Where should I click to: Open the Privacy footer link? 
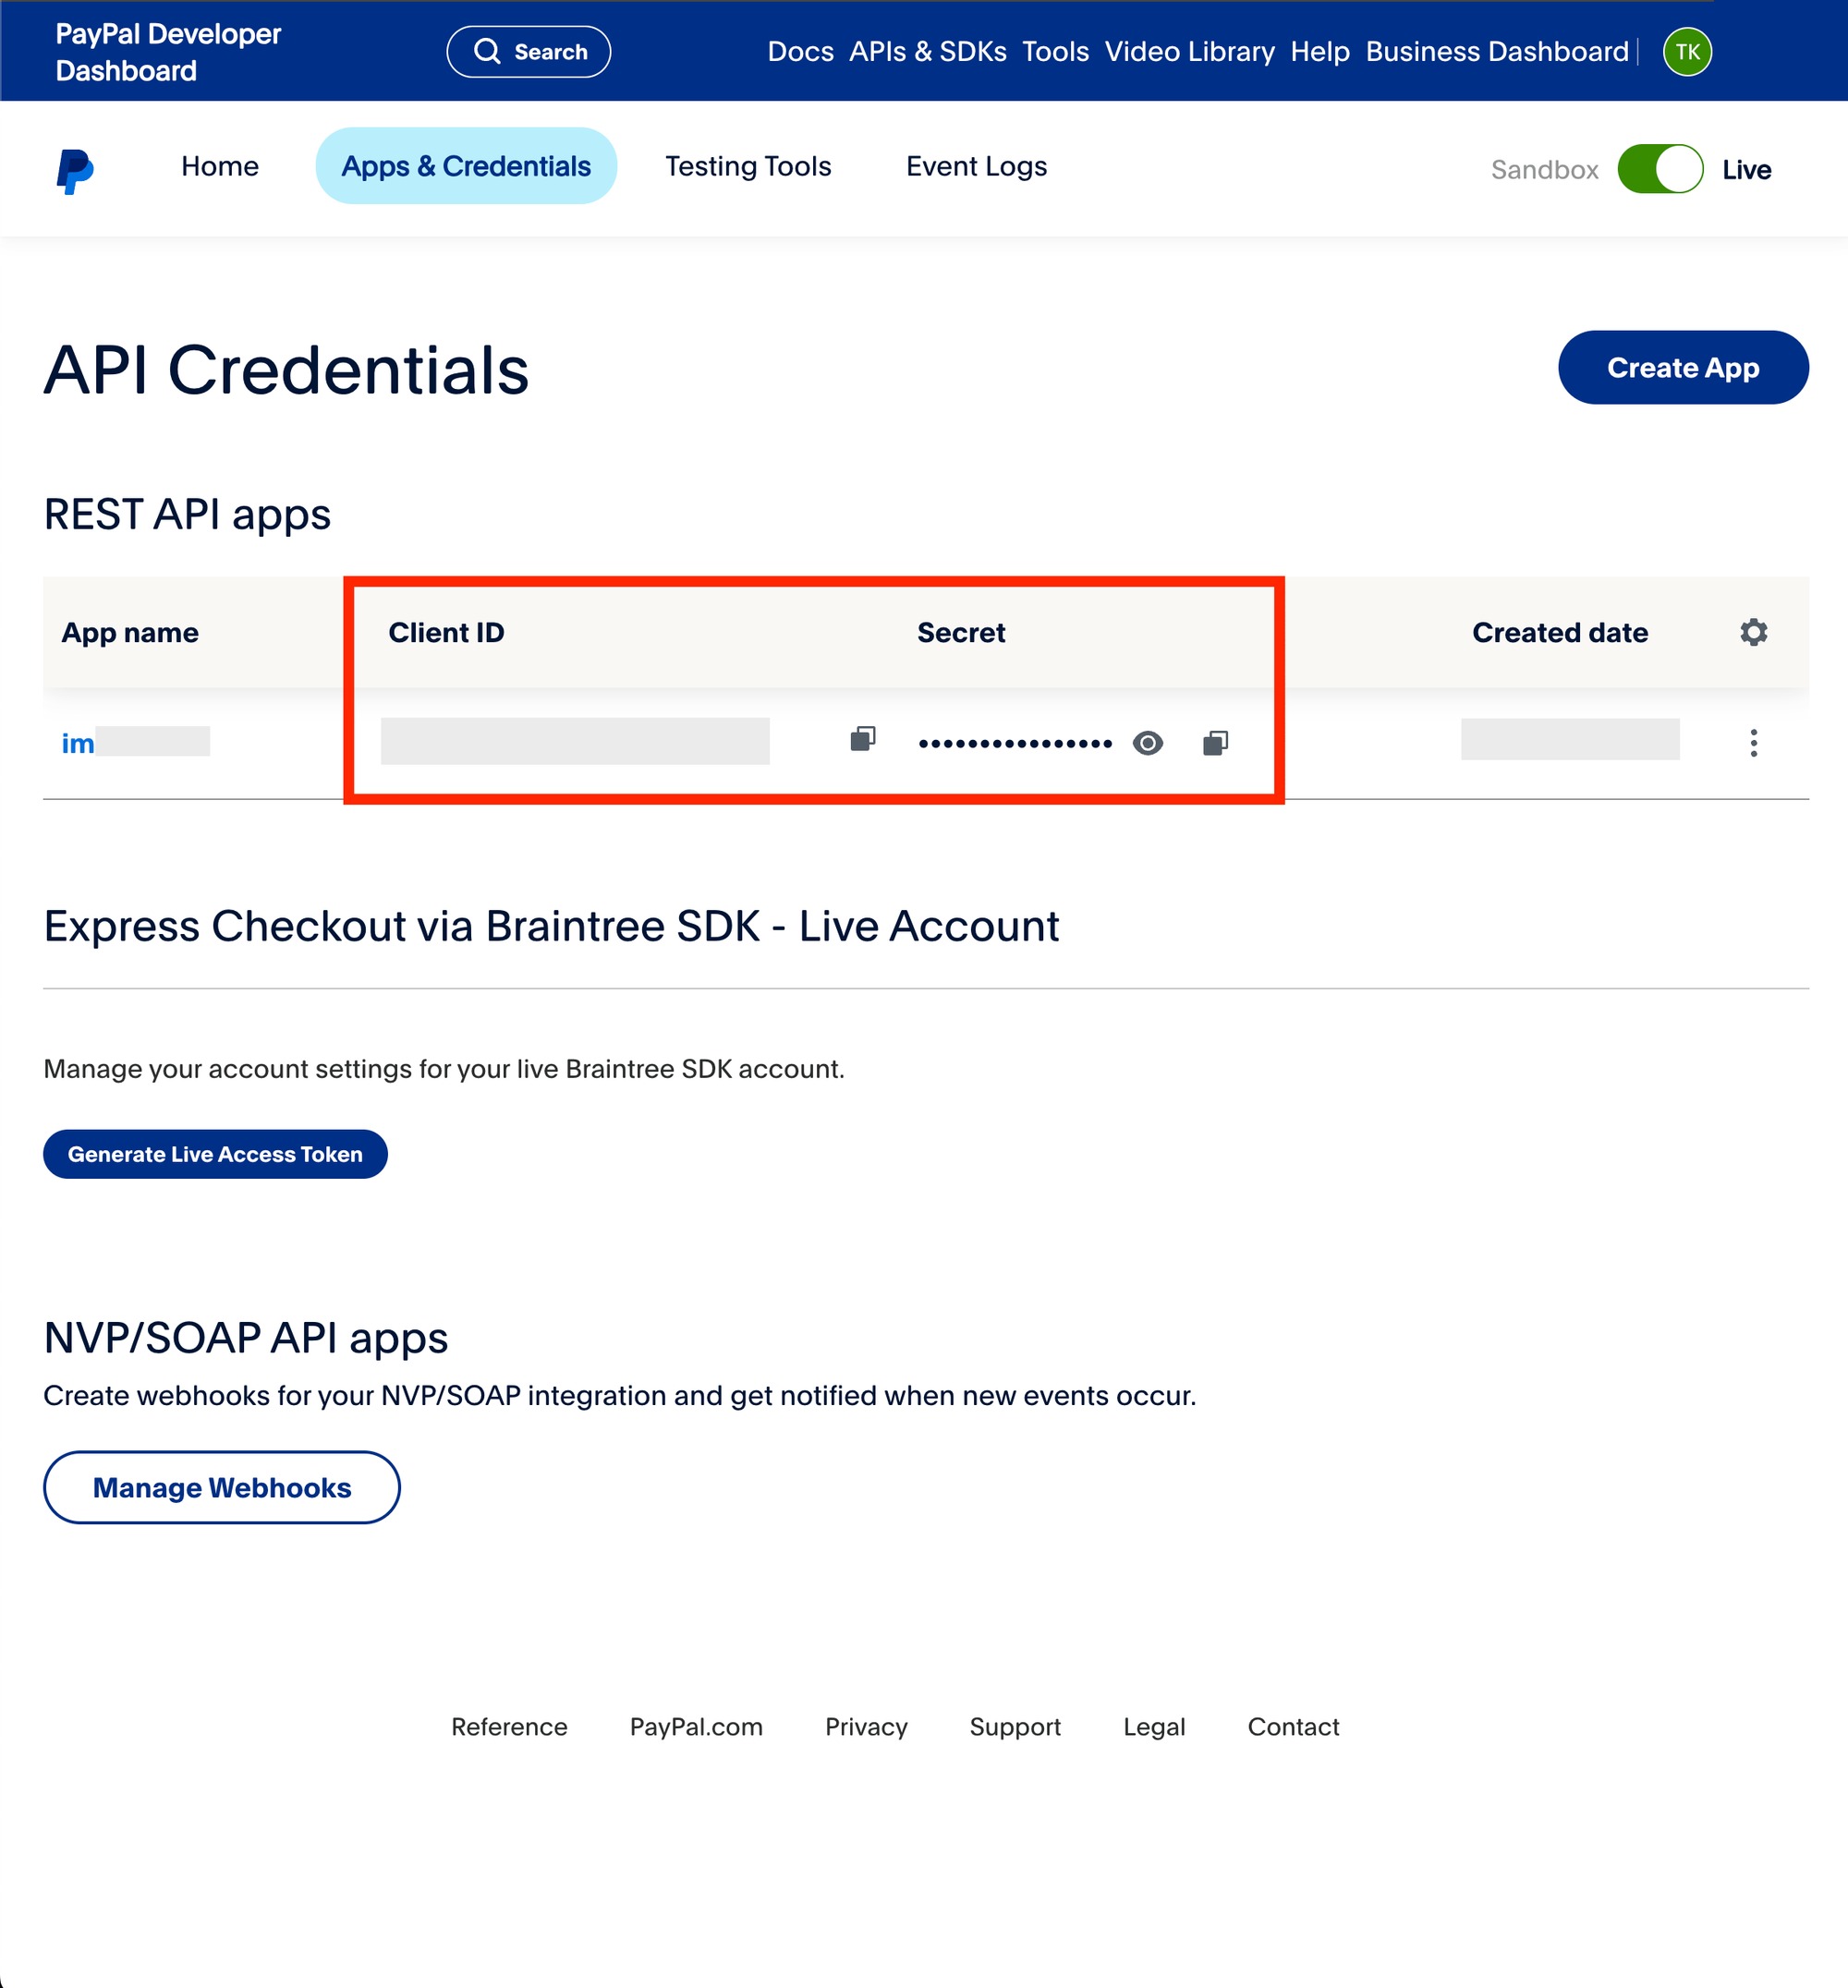tap(866, 1727)
